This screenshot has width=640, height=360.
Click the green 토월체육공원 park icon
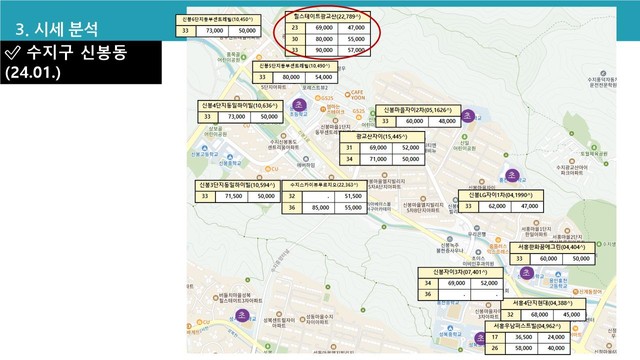594,147
